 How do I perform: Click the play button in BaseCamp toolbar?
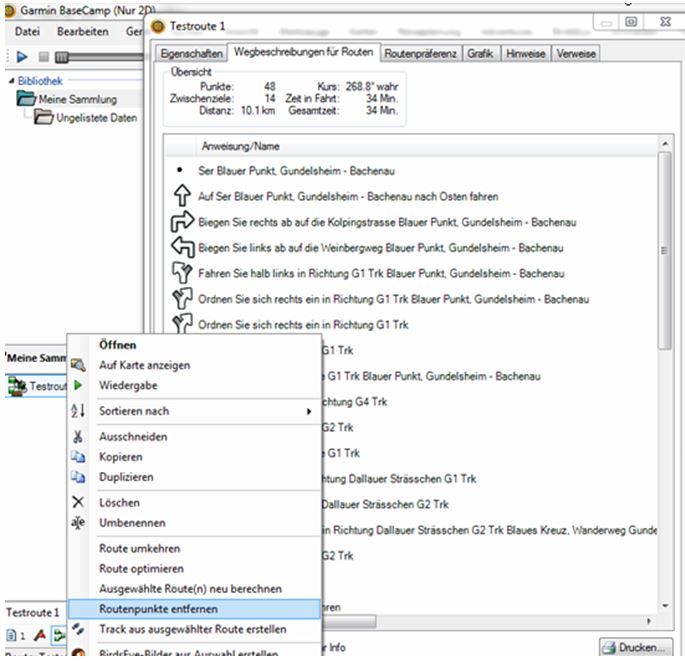click(21, 56)
